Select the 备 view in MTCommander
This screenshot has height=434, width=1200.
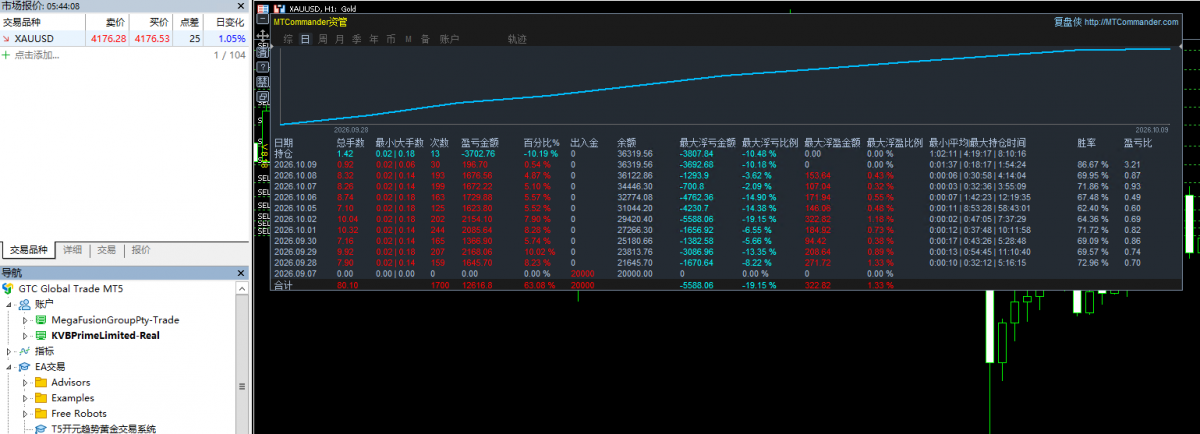(x=425, y=39)
